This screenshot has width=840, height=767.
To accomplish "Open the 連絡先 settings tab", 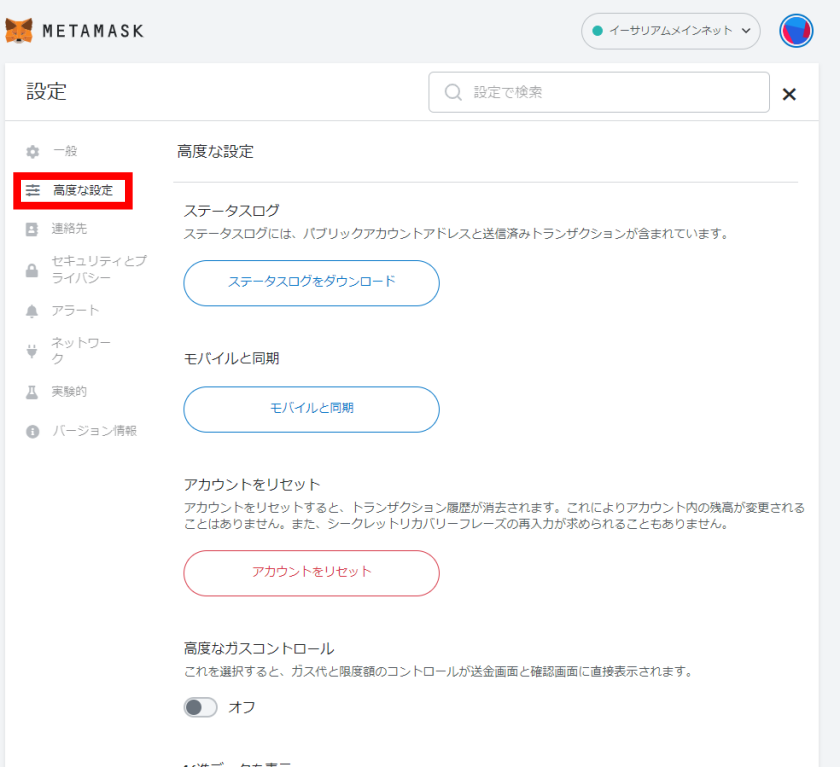I will click(x=69, y=229).
